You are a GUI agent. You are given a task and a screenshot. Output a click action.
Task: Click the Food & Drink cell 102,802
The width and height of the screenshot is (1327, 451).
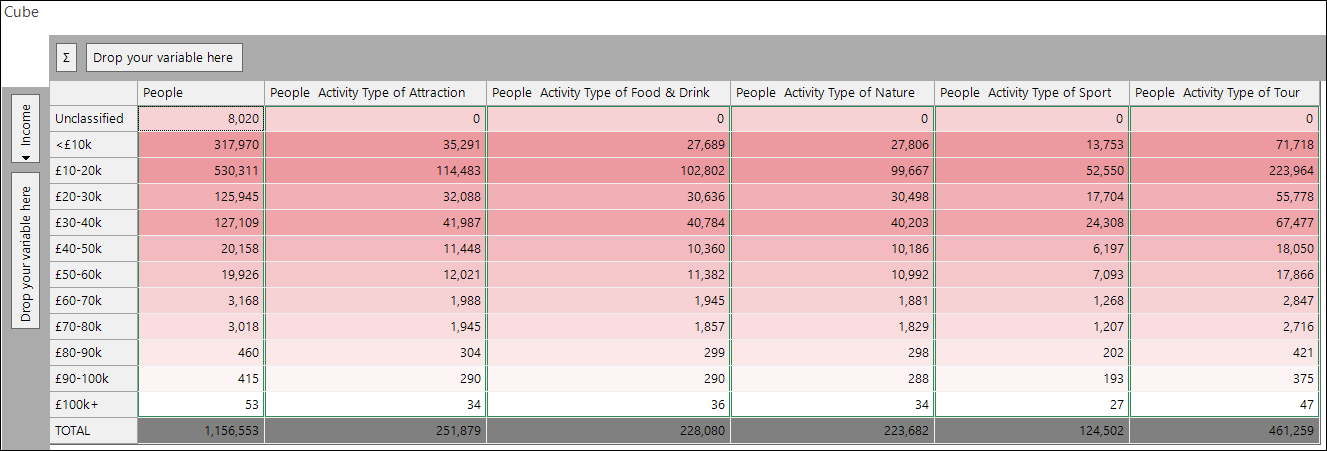tap(609, 170)
